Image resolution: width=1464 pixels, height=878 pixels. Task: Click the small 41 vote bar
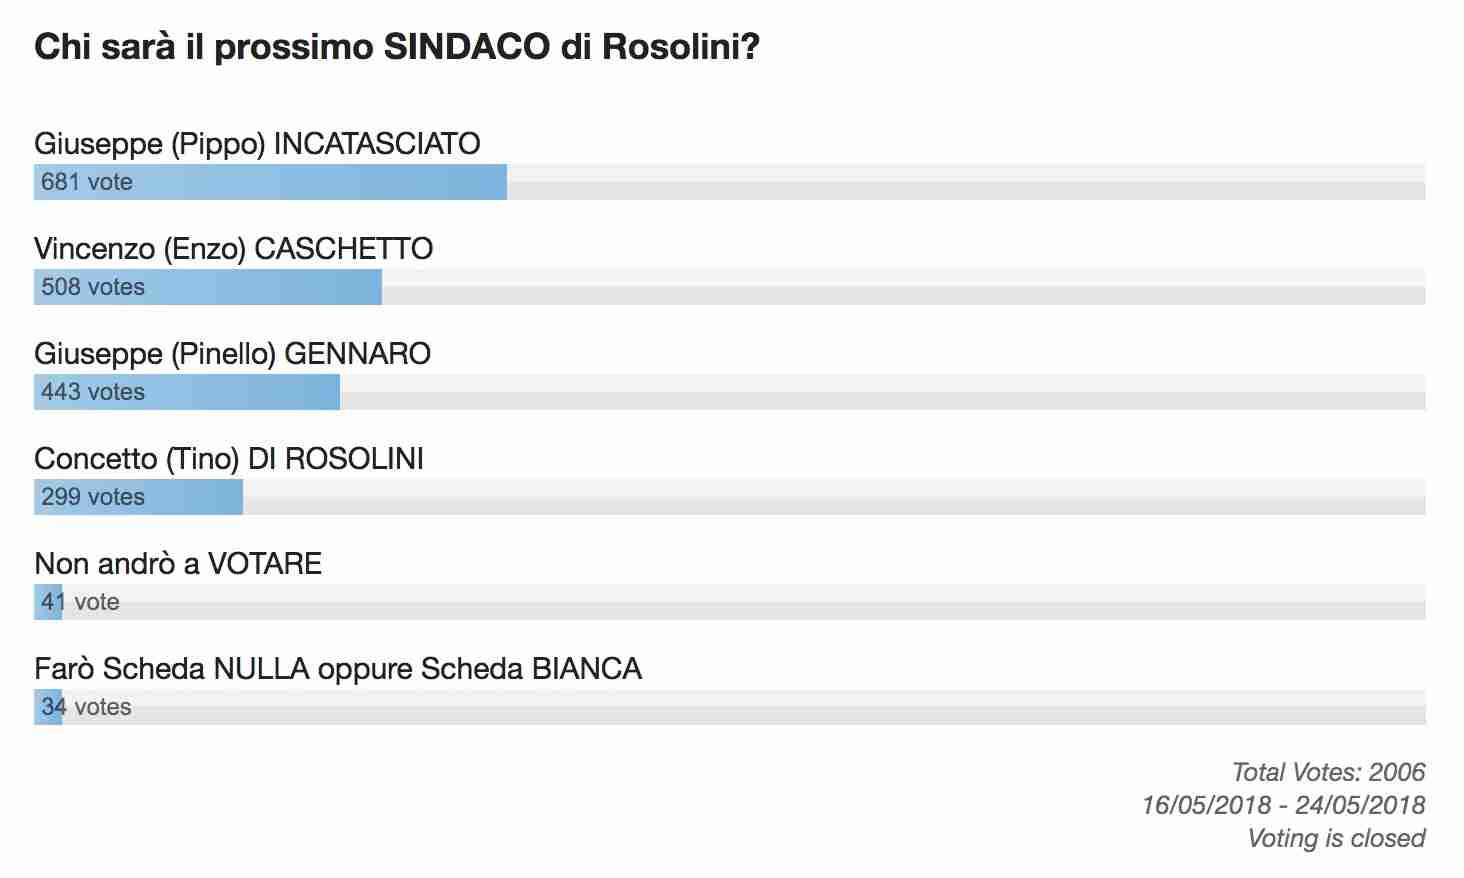48,602
